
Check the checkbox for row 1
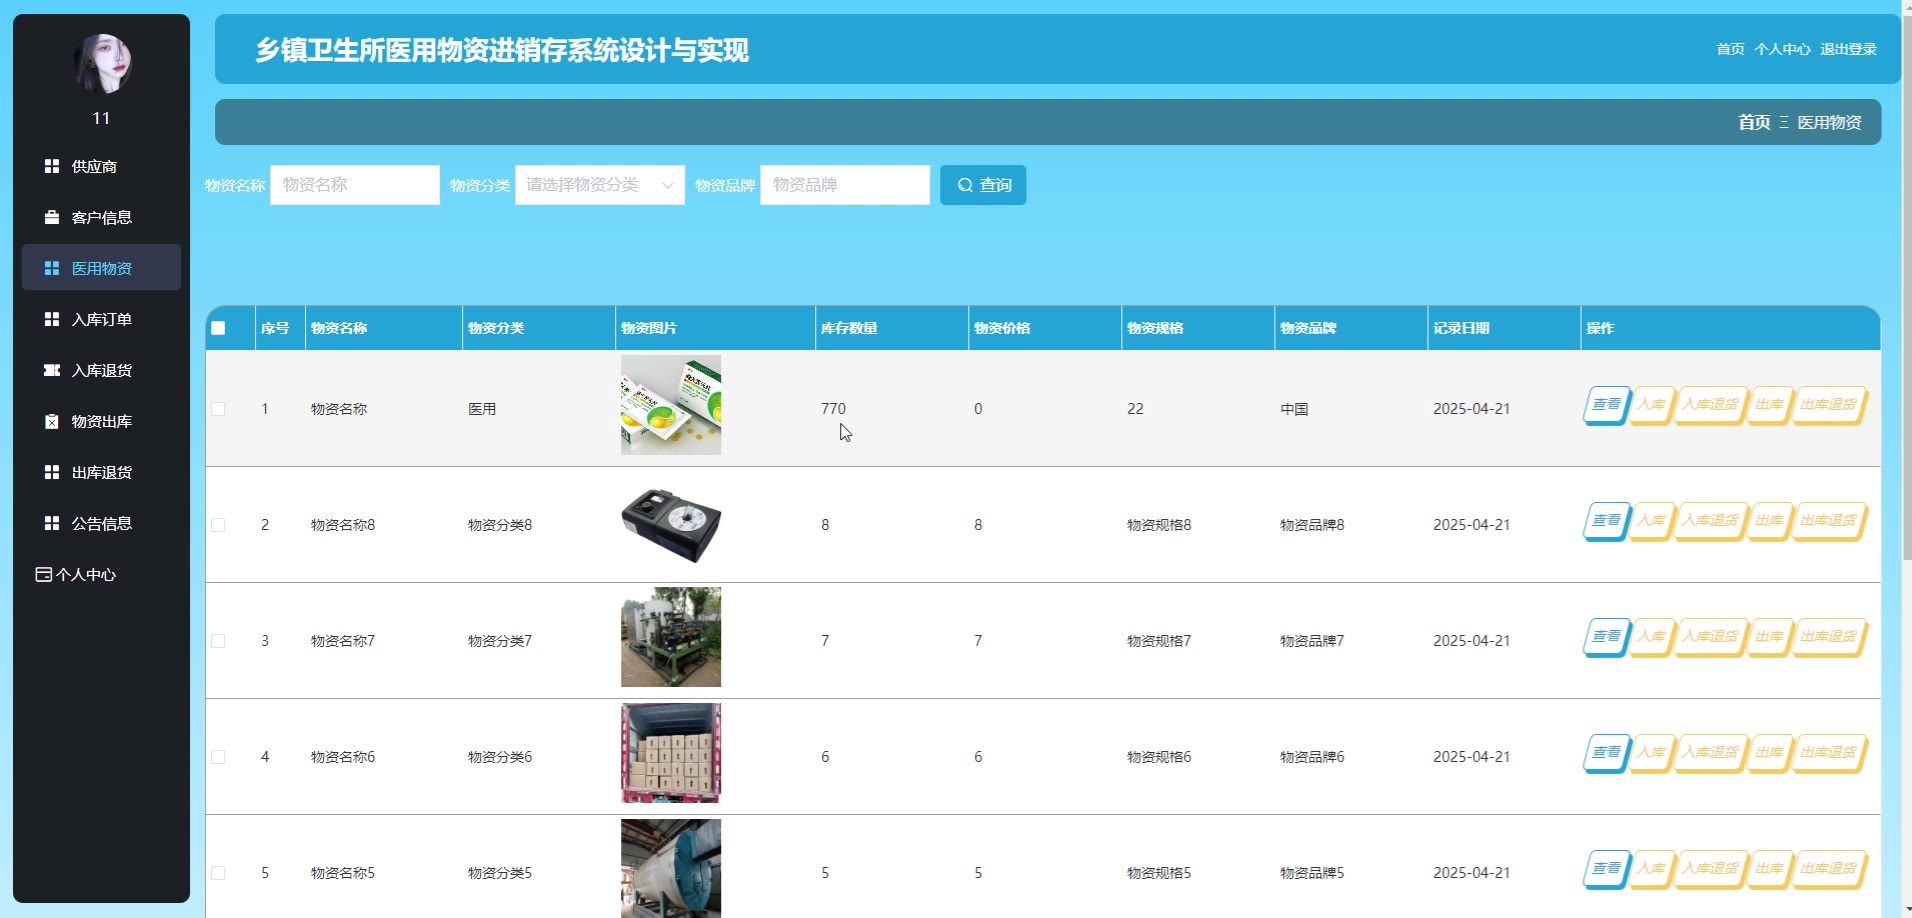click(218, 409)
